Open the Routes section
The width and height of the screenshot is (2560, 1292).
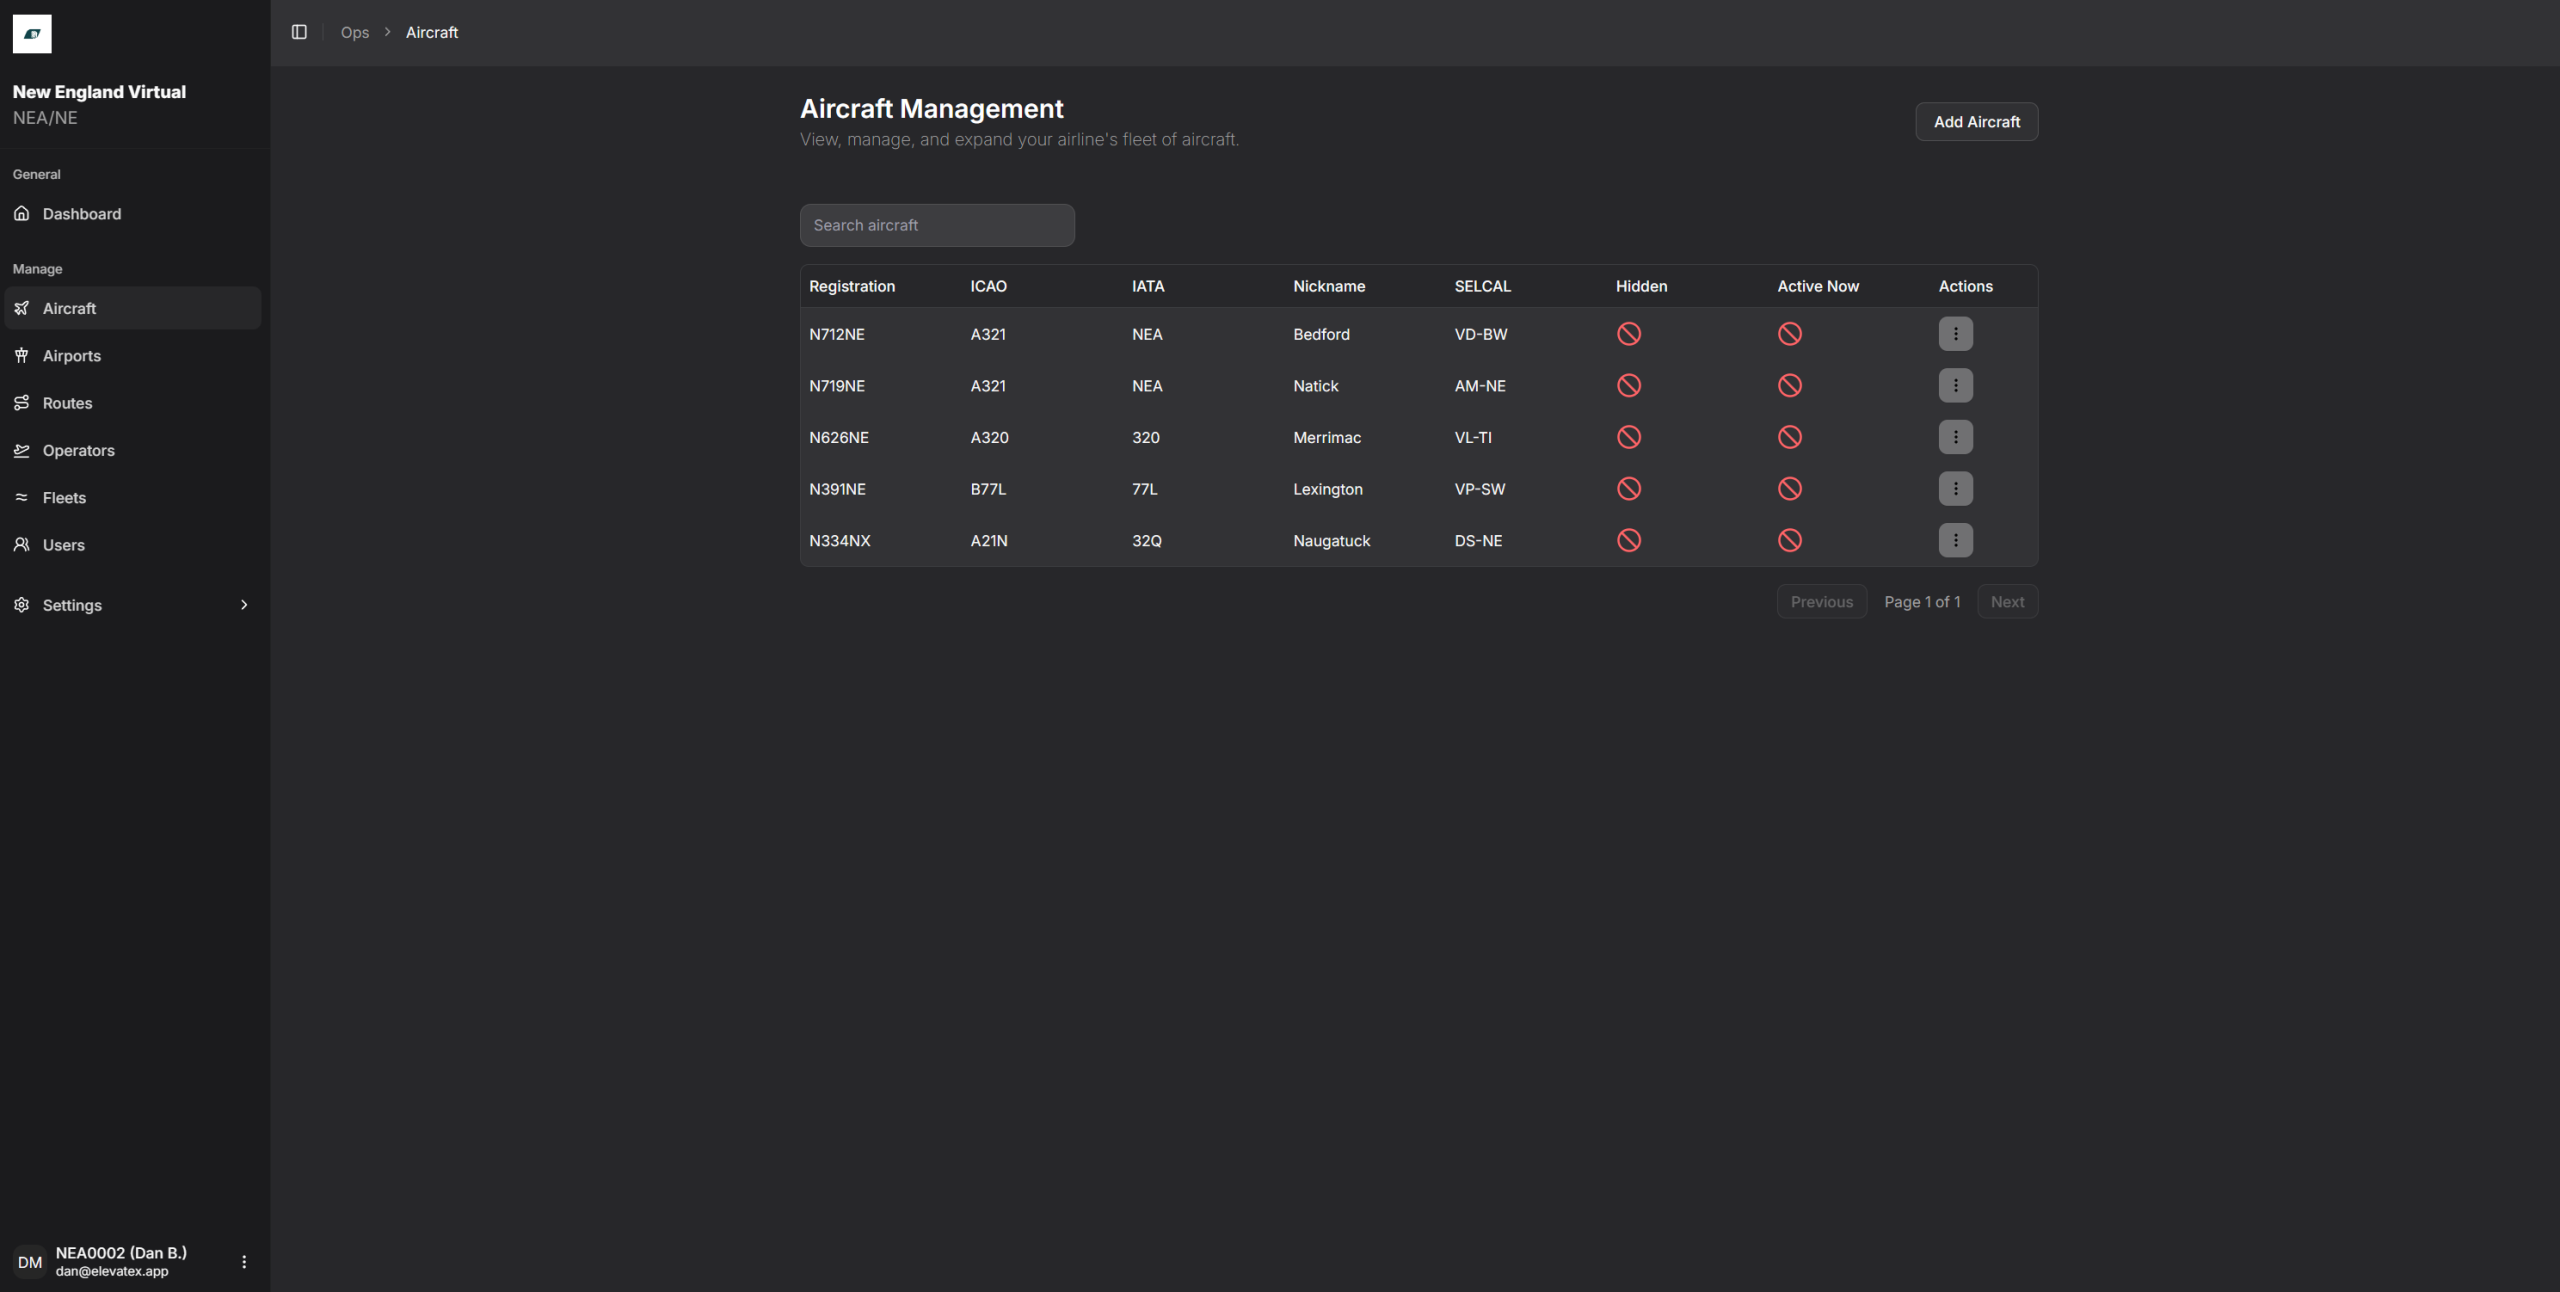(67, 403)
